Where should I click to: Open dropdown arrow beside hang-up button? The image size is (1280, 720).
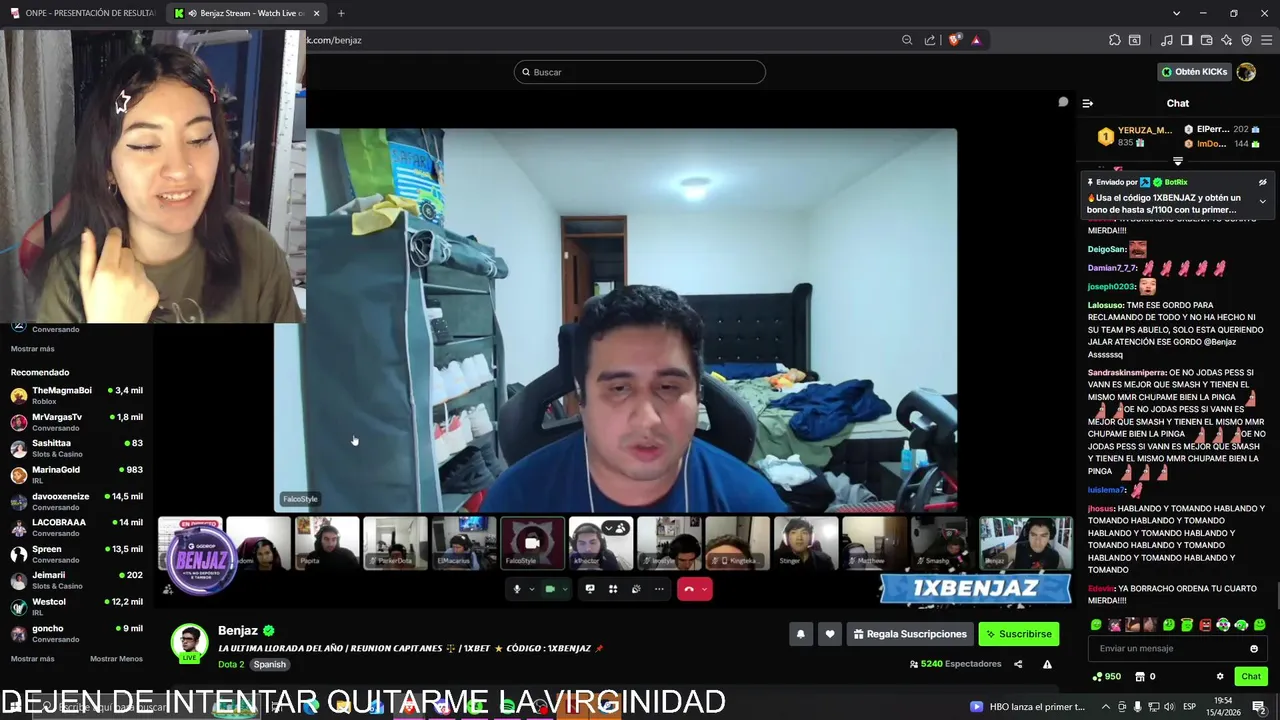(x=705, y=589)
